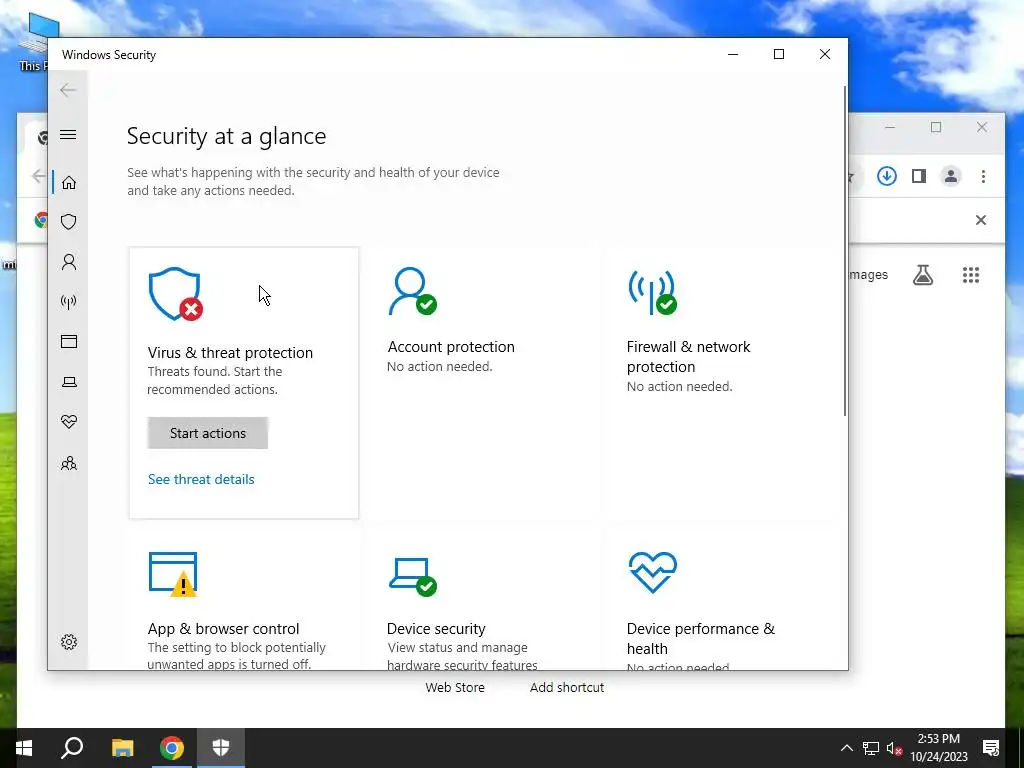Screen dimensions: 1024x768
Task: Open Virus & threat protection shield sidebar icon
Action: coord(69,222)
